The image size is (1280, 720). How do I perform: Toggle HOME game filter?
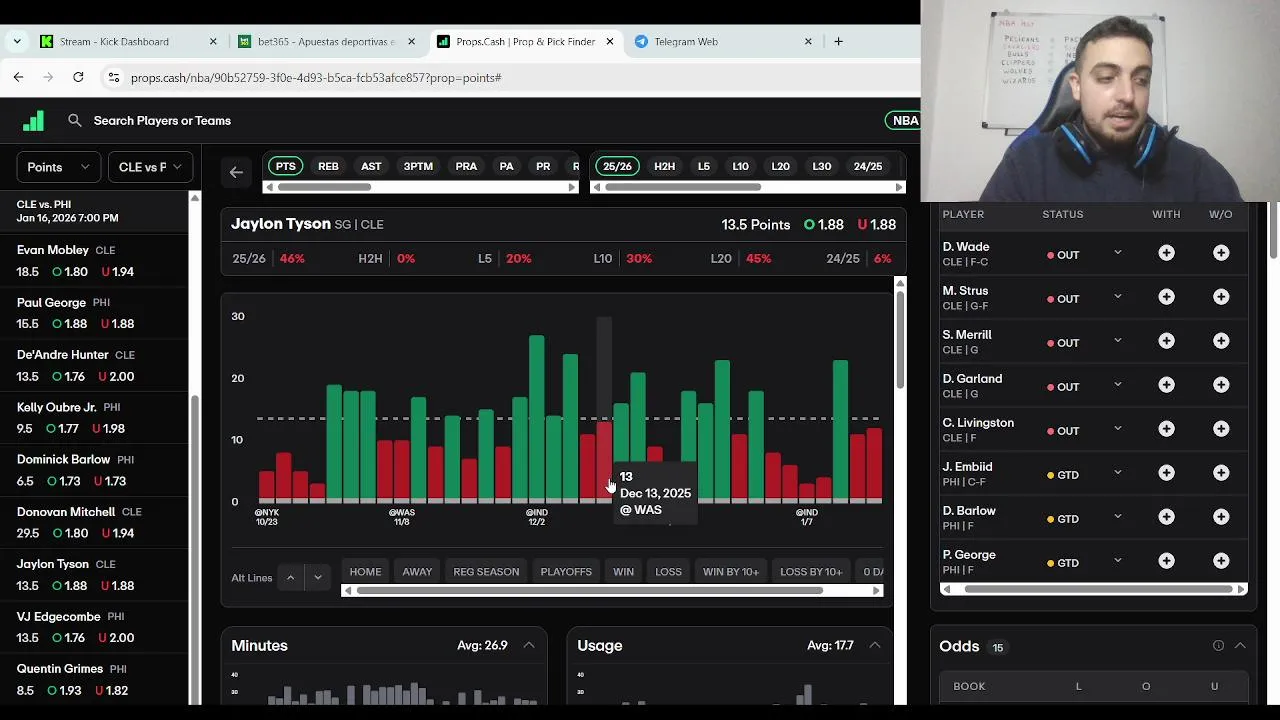pos(365,572)
